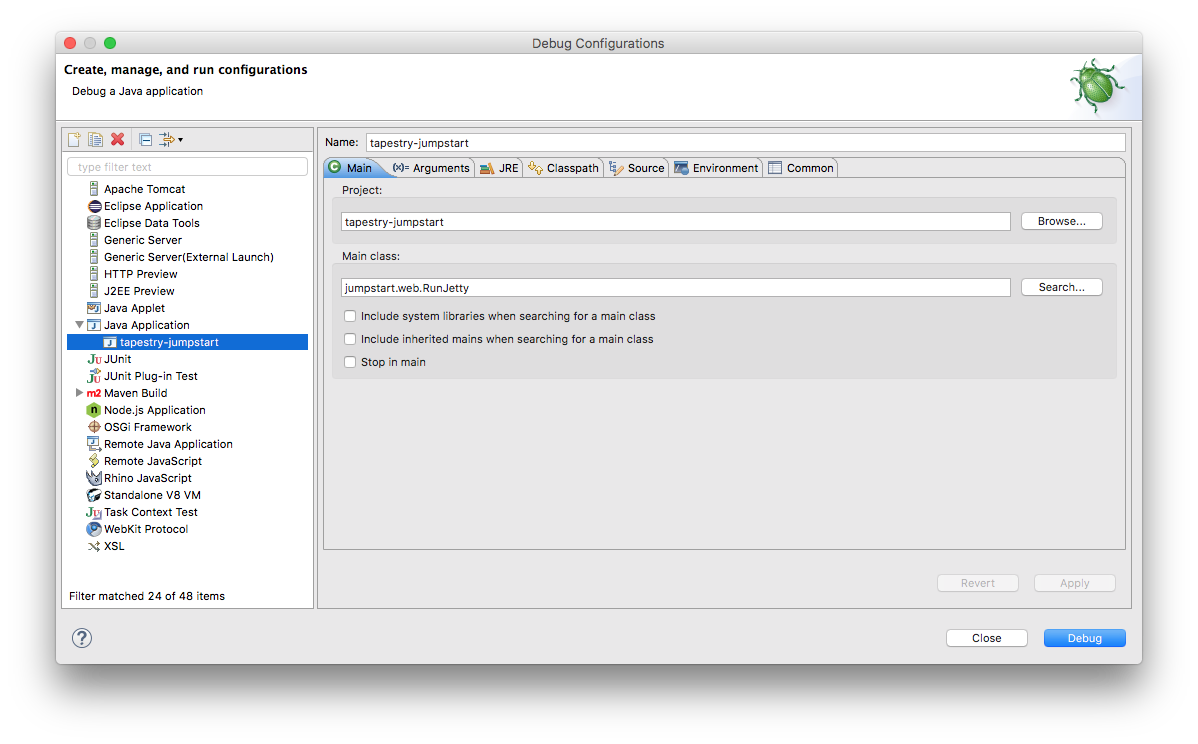Image resolution: width=1198 pixels, height=744 pixels.
Task: Click into the type filter text field
Action: coord(187,167)
